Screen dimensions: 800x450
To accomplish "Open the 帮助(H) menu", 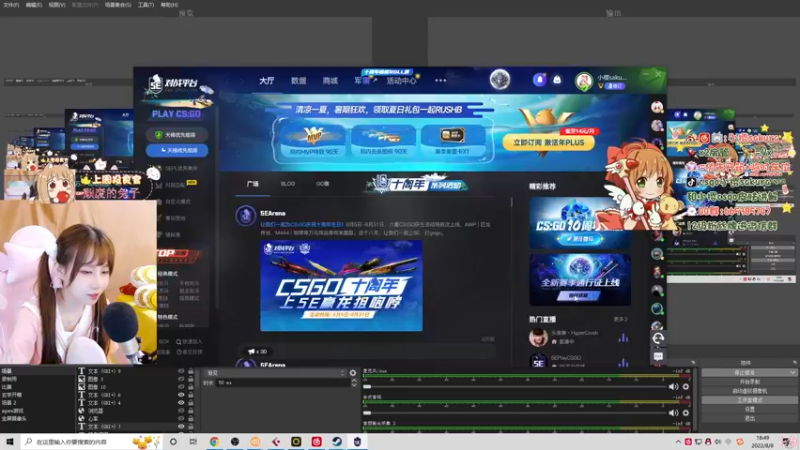I will 169,5.
